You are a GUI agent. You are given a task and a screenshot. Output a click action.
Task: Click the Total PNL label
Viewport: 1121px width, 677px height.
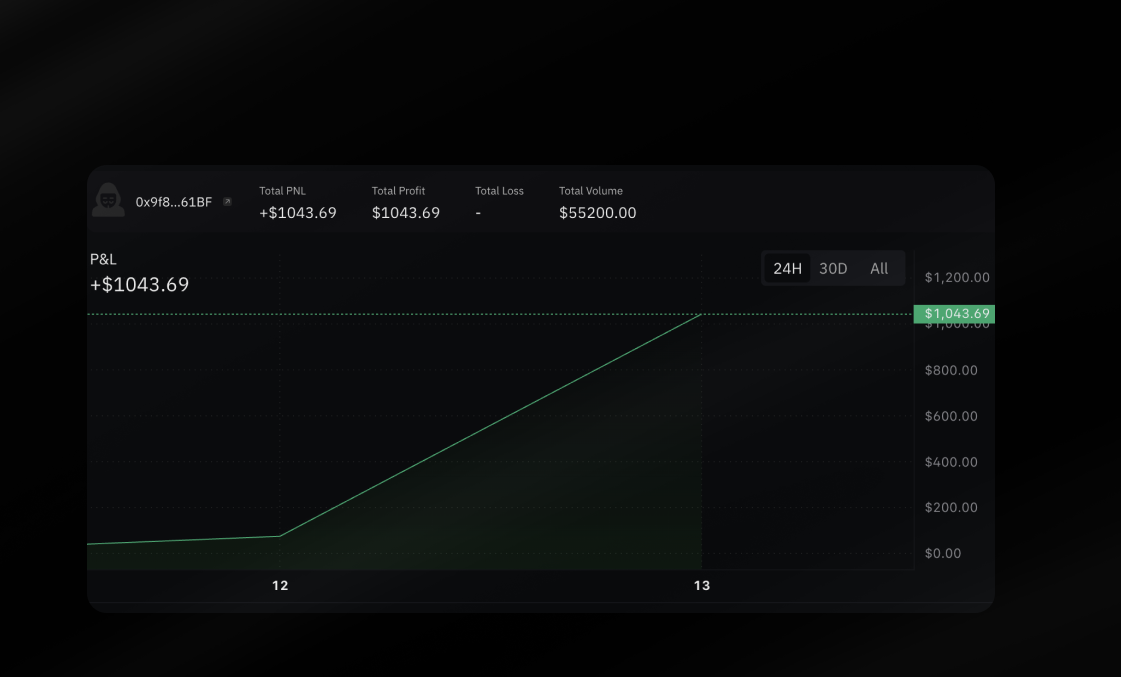[282, 191]
